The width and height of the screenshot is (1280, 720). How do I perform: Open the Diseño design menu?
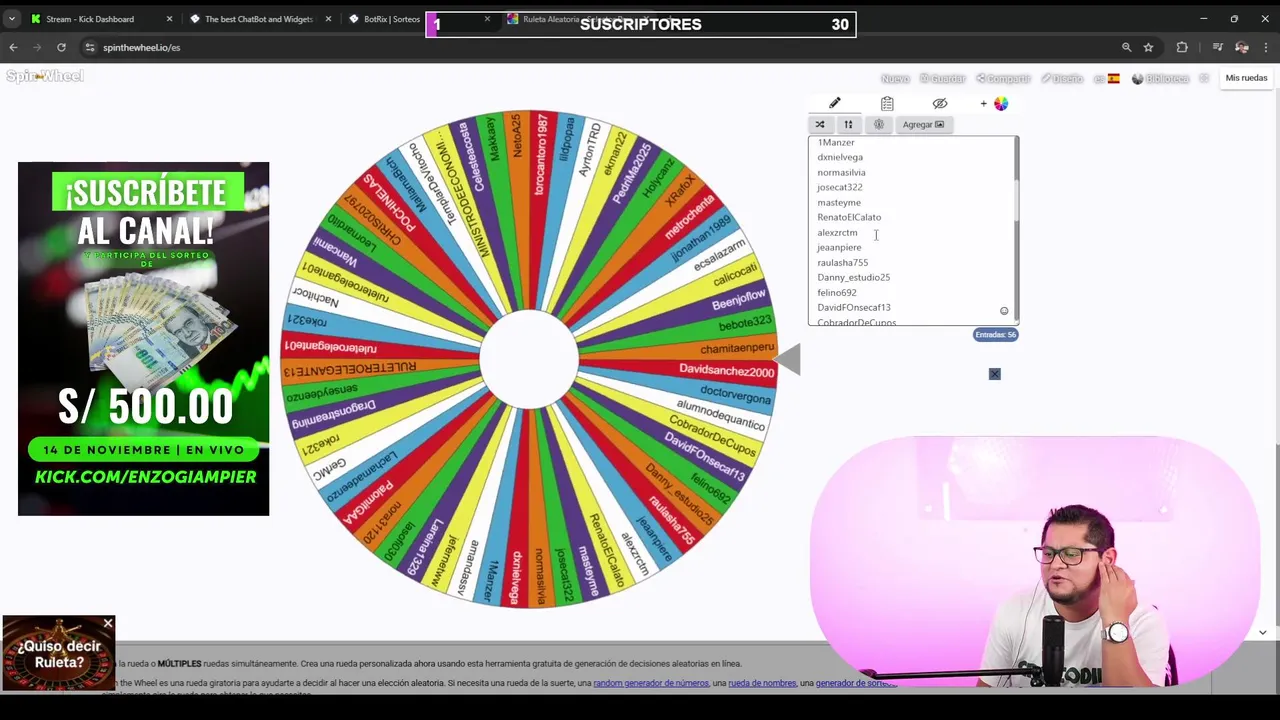point(1062,78)
